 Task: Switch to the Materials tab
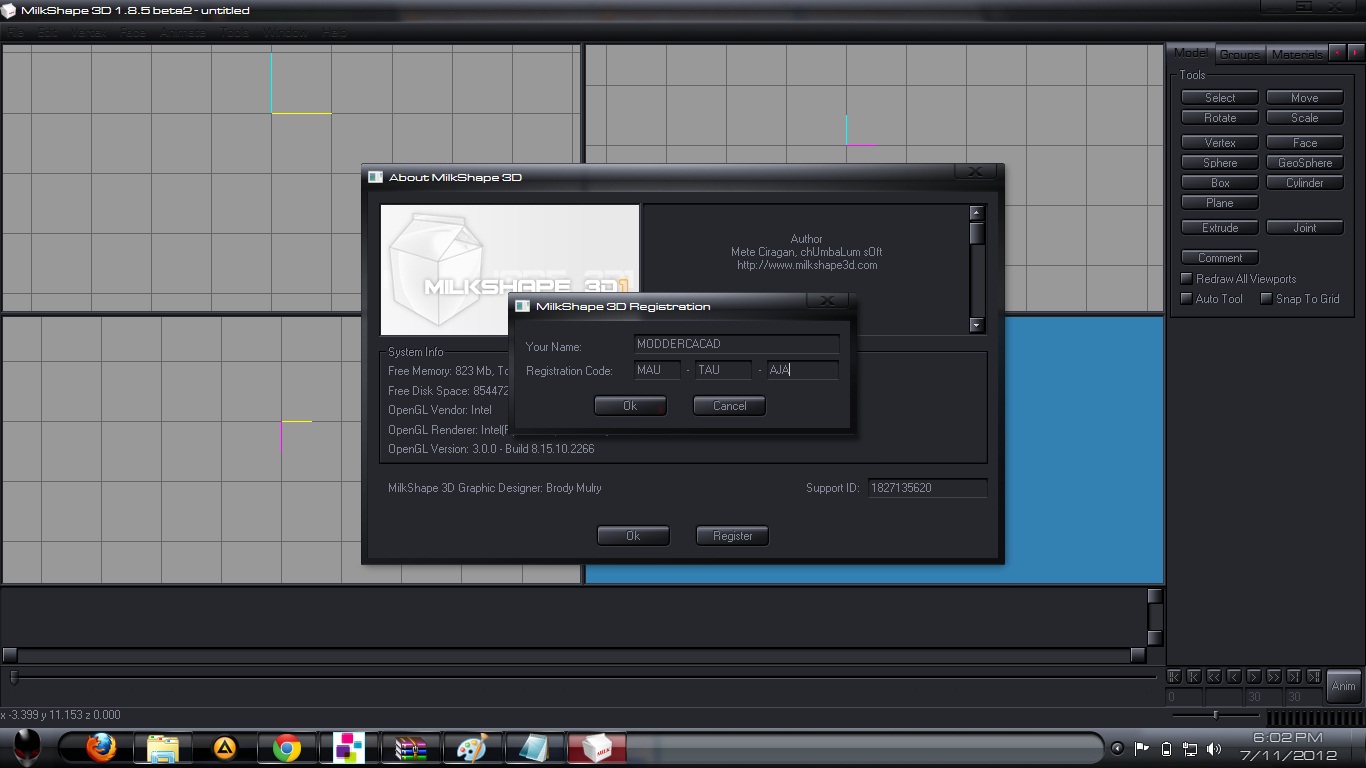tap(1297, 54)
